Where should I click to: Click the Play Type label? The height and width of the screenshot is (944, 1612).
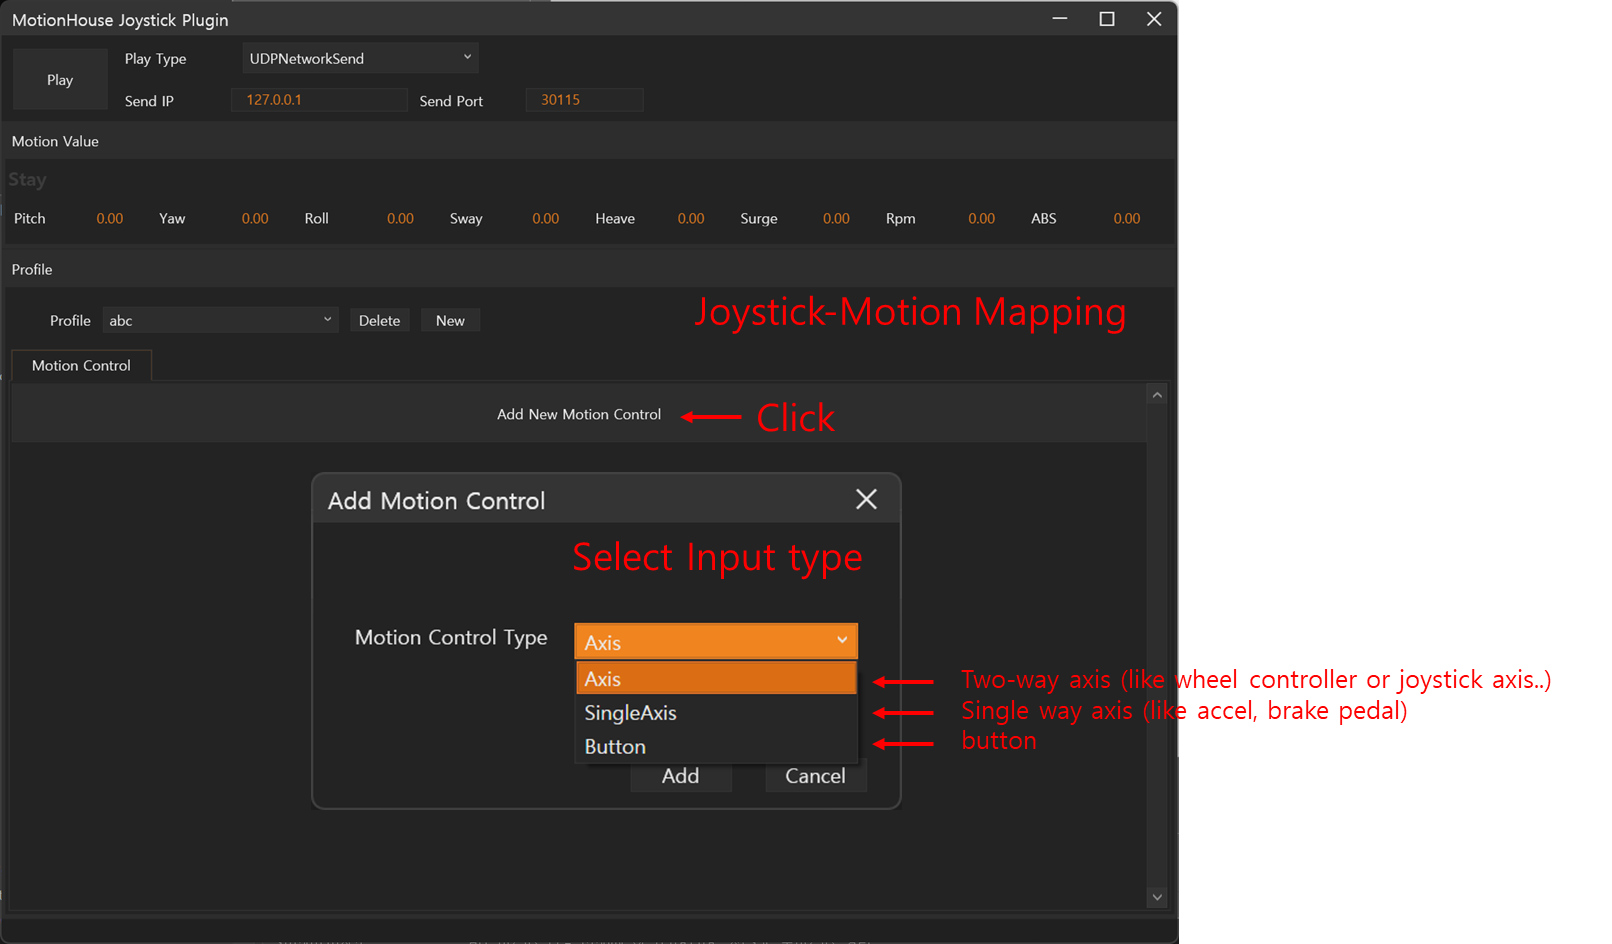tap(155, 59)
